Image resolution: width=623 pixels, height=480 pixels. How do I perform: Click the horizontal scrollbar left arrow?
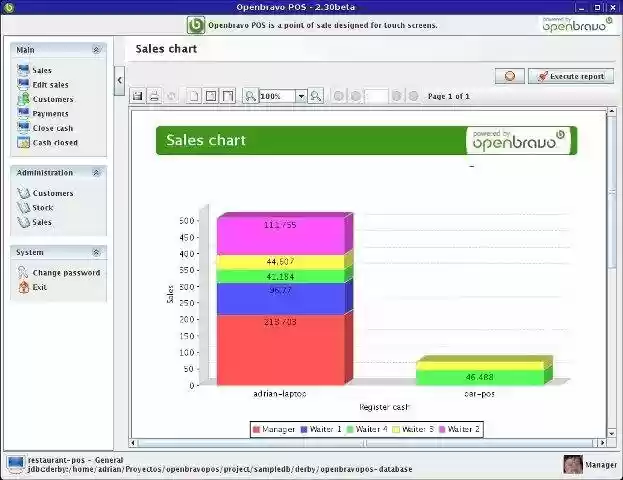coord(133,443)
